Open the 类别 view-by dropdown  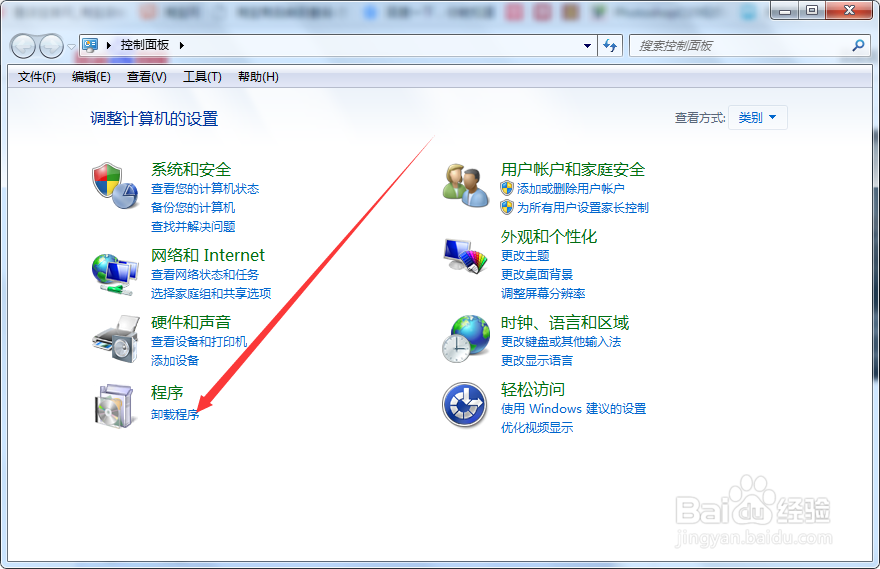click(x=758, y=118)
